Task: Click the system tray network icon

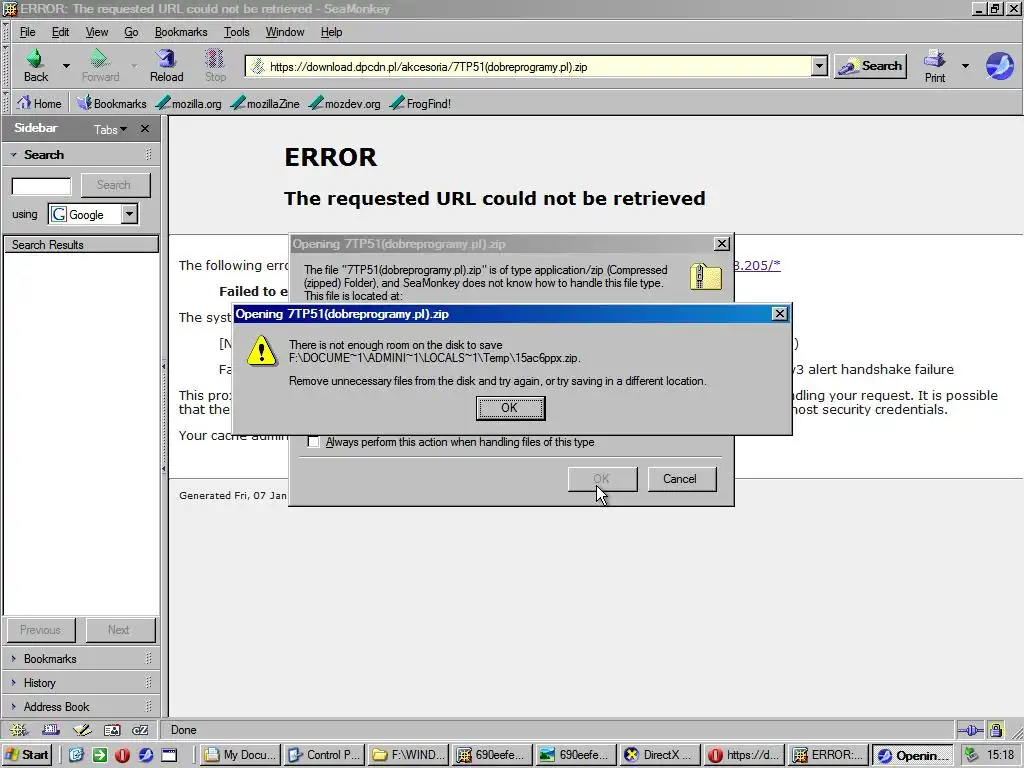Action: point(971,755)
